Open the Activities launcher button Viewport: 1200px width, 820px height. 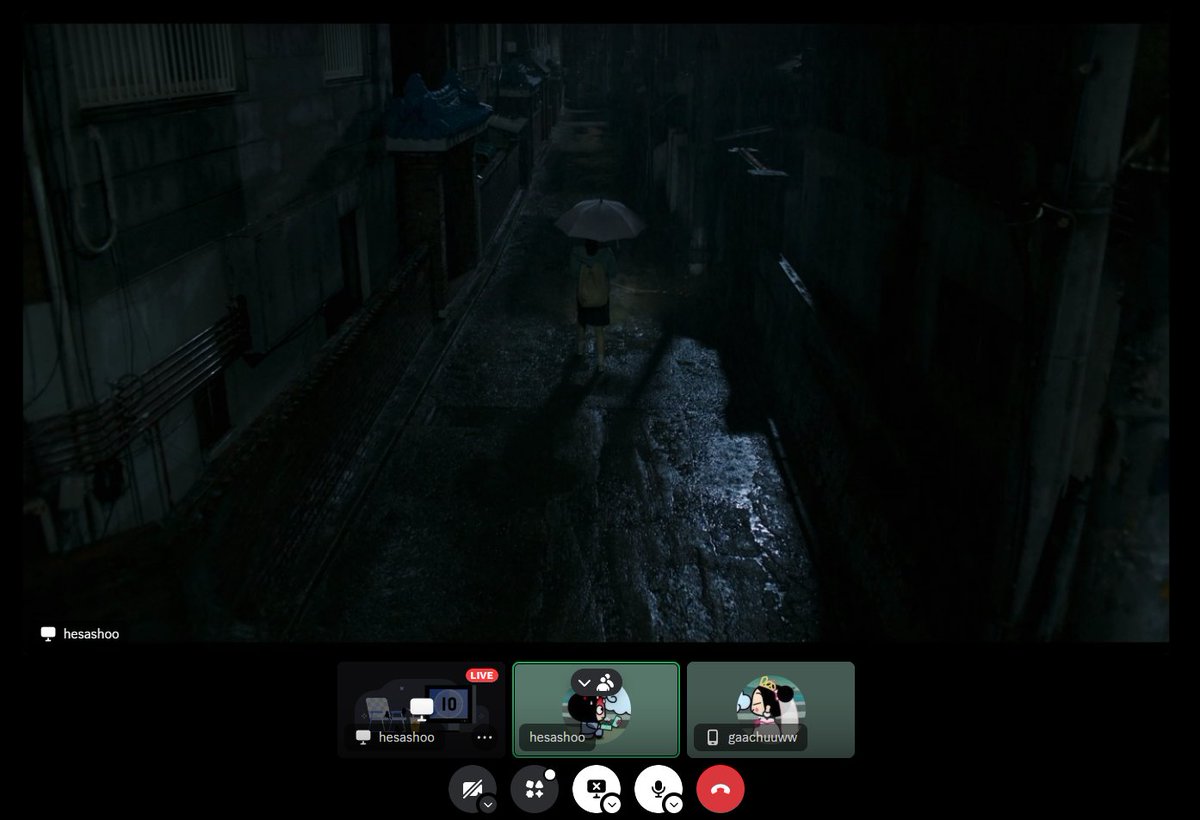[x=534, y=789]
